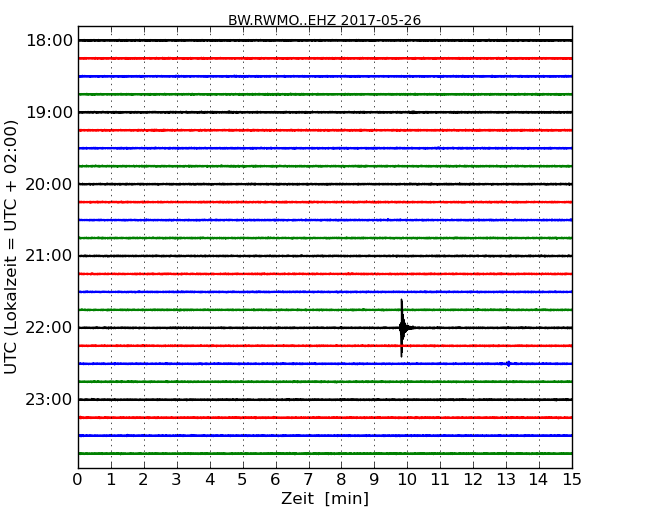Click the 21:00 time label
This screenshot has height=520, width=650.
[x=49, y=256]
